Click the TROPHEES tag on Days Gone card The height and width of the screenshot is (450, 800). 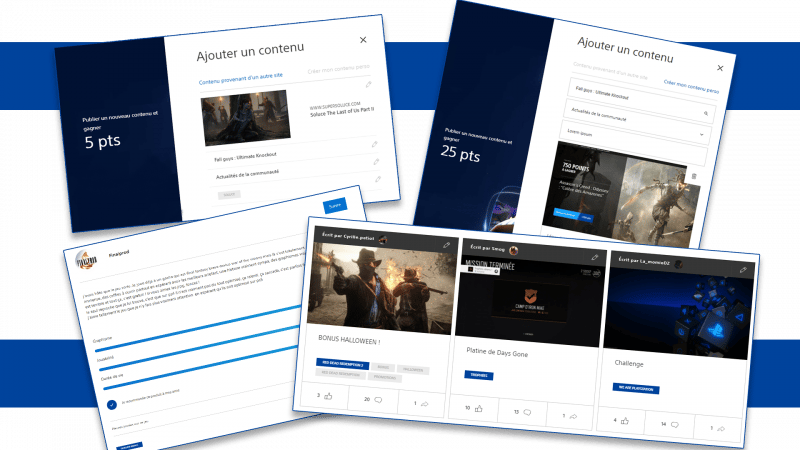(x=479, y=375)
